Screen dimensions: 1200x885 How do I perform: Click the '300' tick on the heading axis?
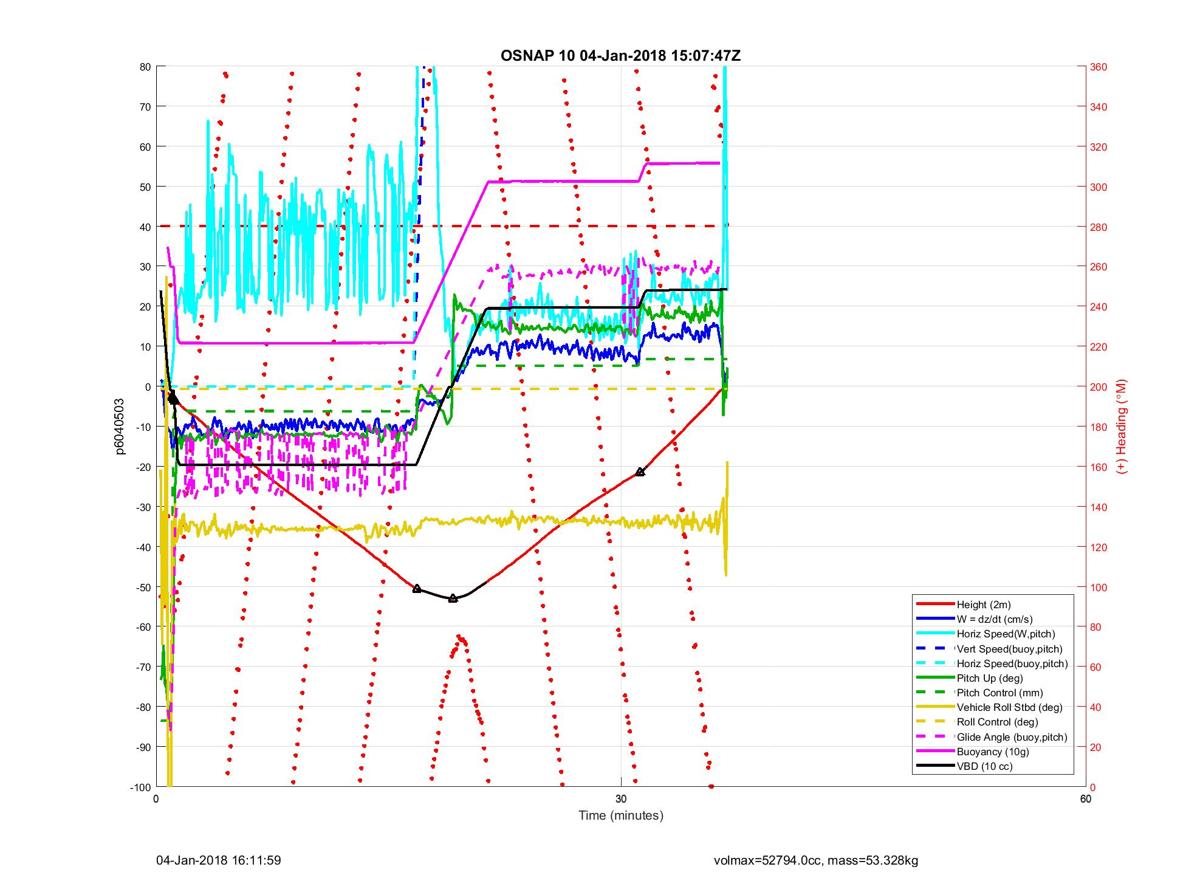click(x=1101, y=187)
